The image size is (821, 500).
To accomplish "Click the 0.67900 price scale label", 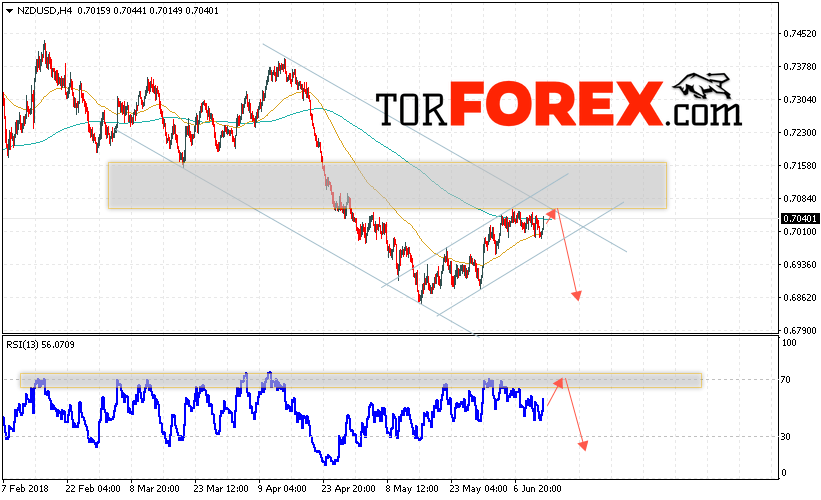I will (800, 330).
